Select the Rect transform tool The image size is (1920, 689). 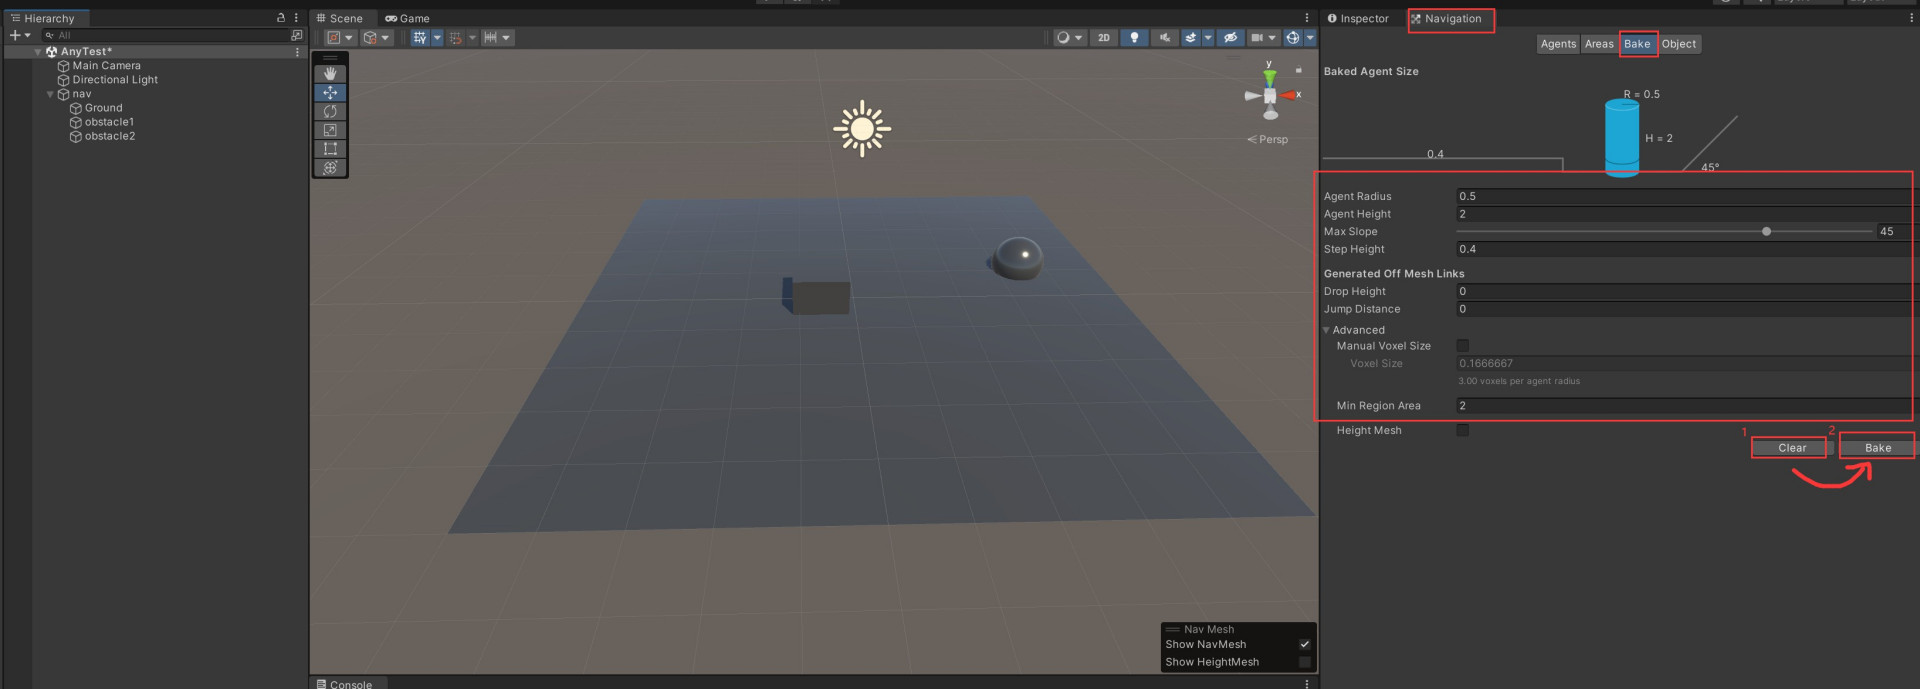coord(330,148)
